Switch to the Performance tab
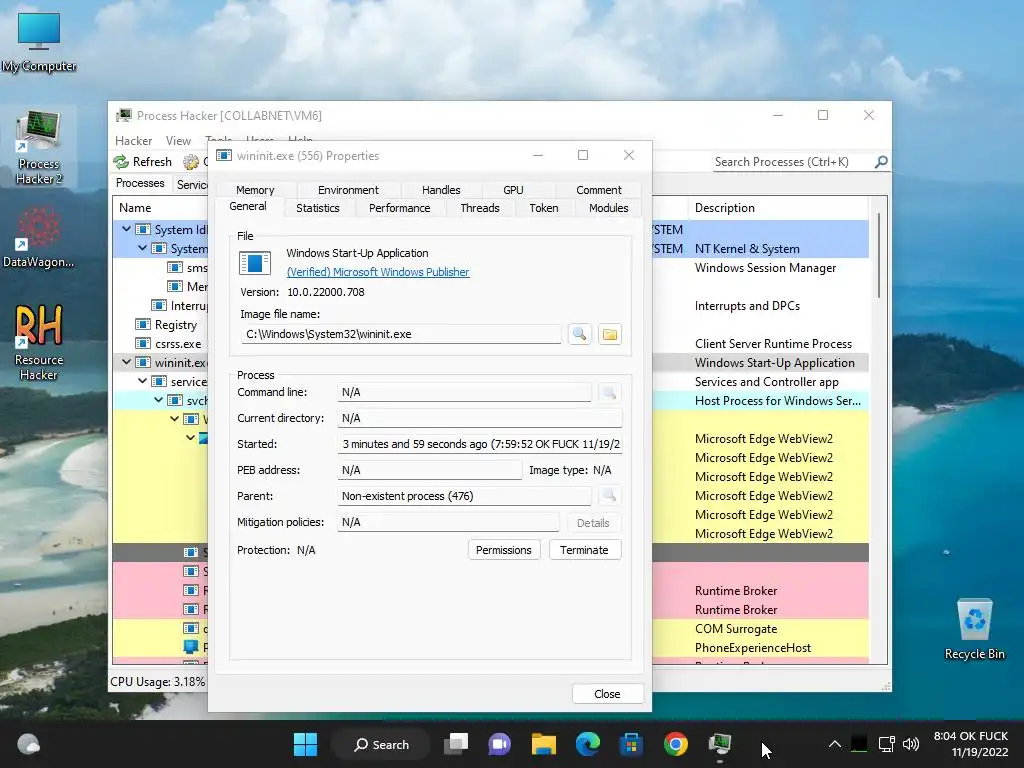 point(400,208)
